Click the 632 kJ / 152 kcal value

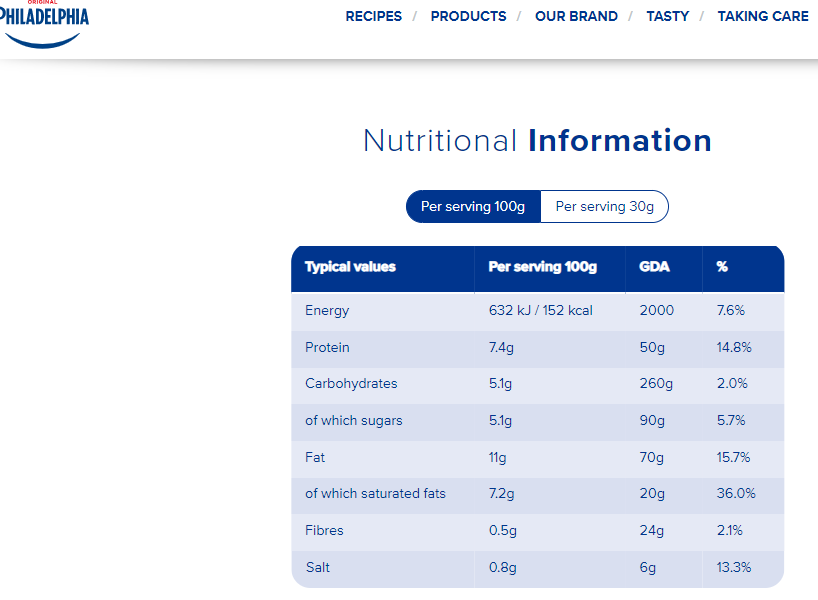pyautogui.click(x=540, y=310)
